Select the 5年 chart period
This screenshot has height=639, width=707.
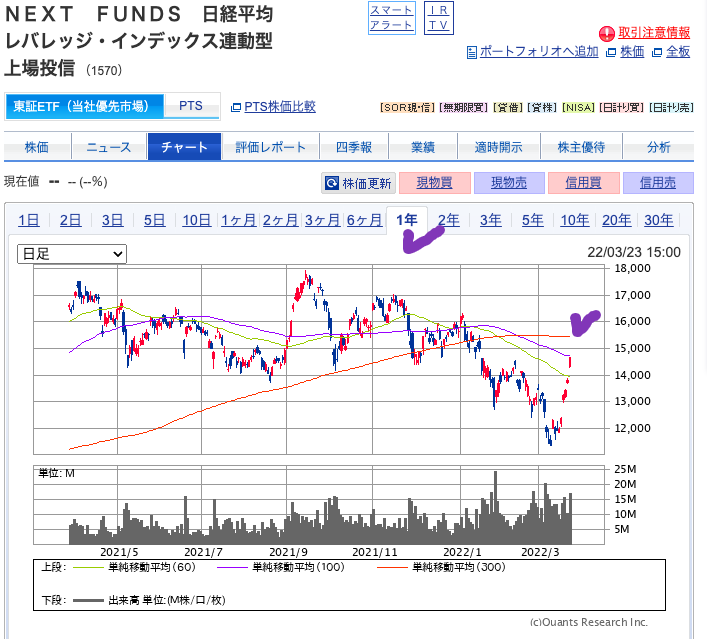pos(533,221)
